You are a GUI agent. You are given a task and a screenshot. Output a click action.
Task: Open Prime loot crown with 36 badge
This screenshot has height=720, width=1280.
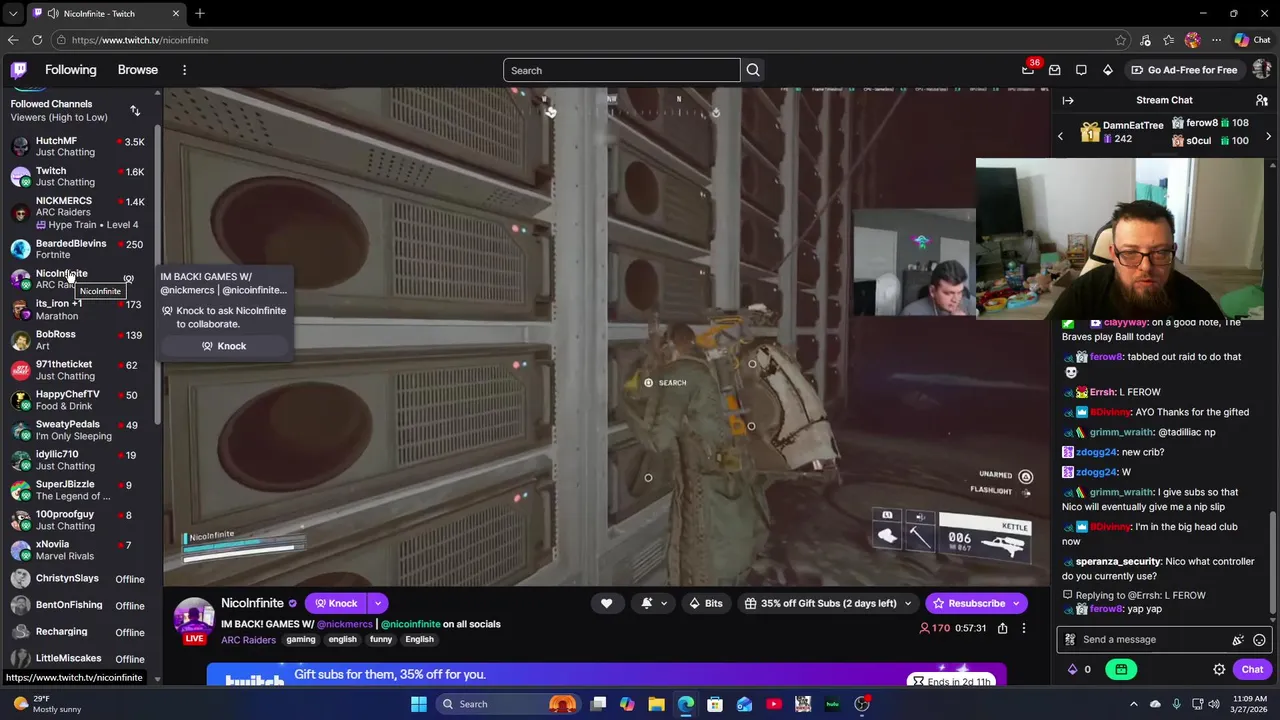point(1028,69)
